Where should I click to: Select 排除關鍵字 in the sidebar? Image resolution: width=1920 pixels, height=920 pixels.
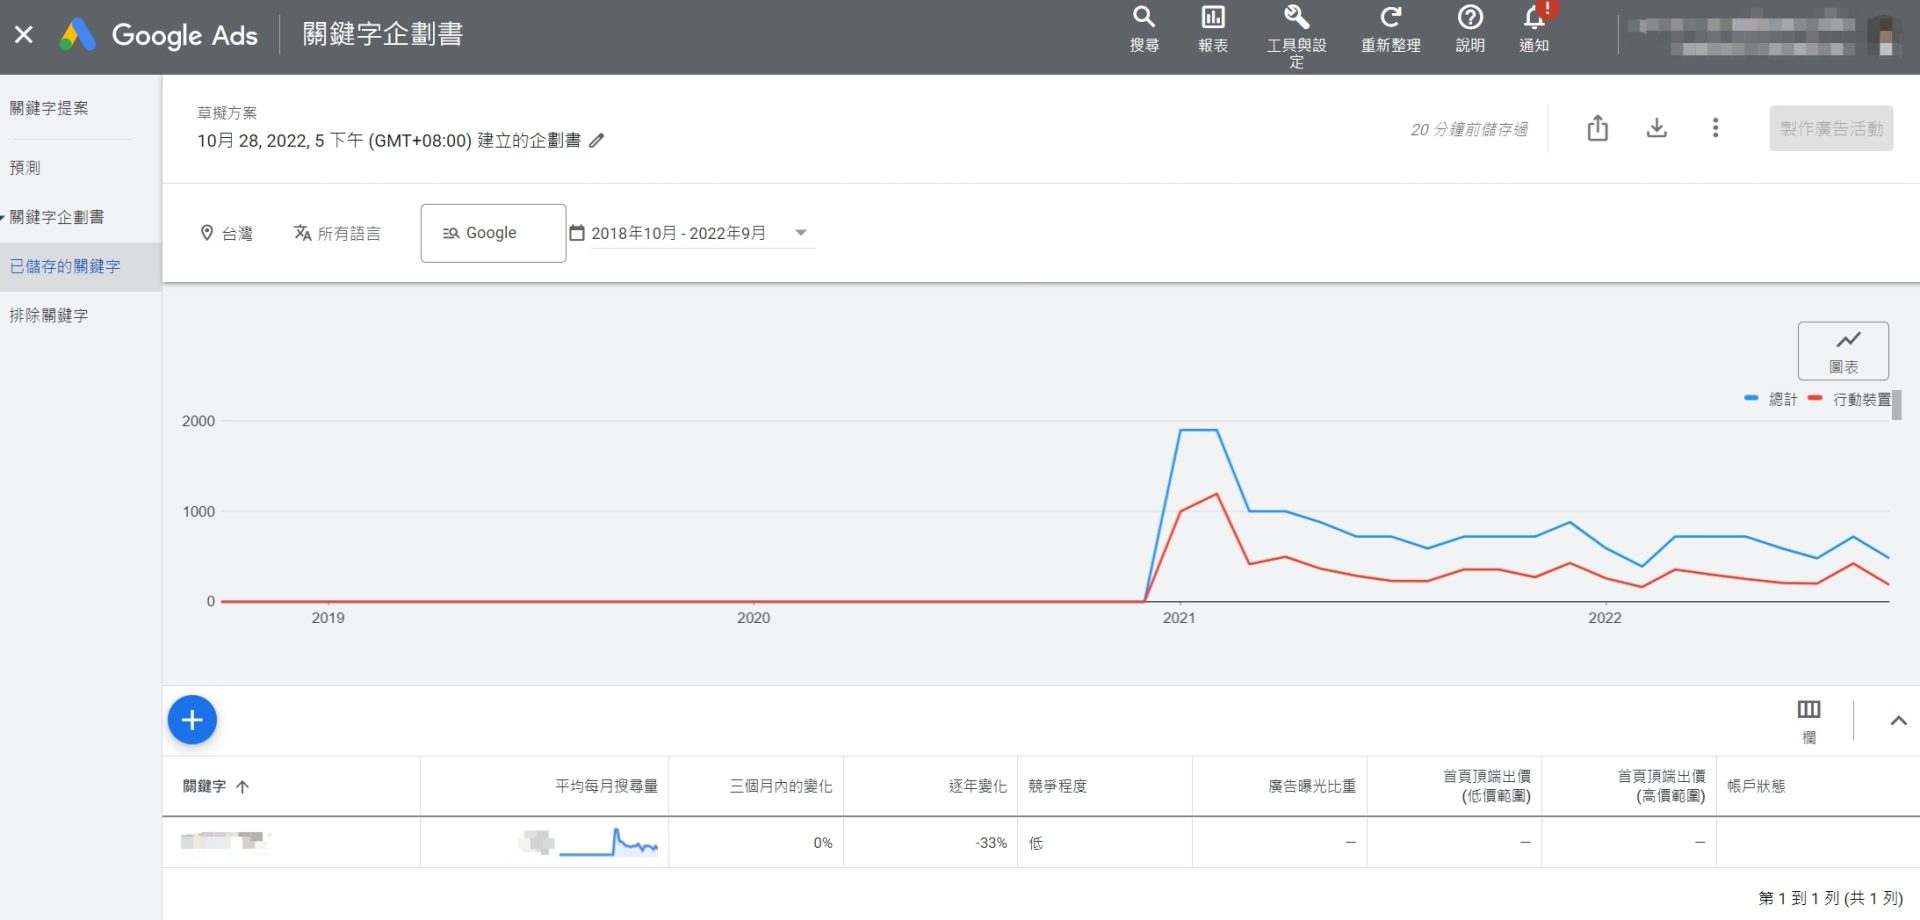point(49,315)
